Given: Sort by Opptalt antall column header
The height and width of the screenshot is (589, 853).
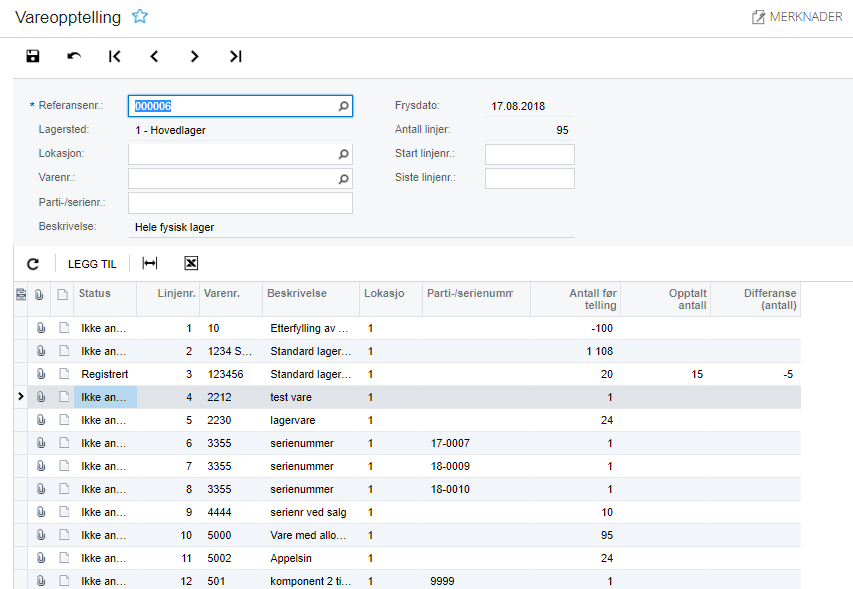Looking at the screenshot, I should (x=665, y=299).
